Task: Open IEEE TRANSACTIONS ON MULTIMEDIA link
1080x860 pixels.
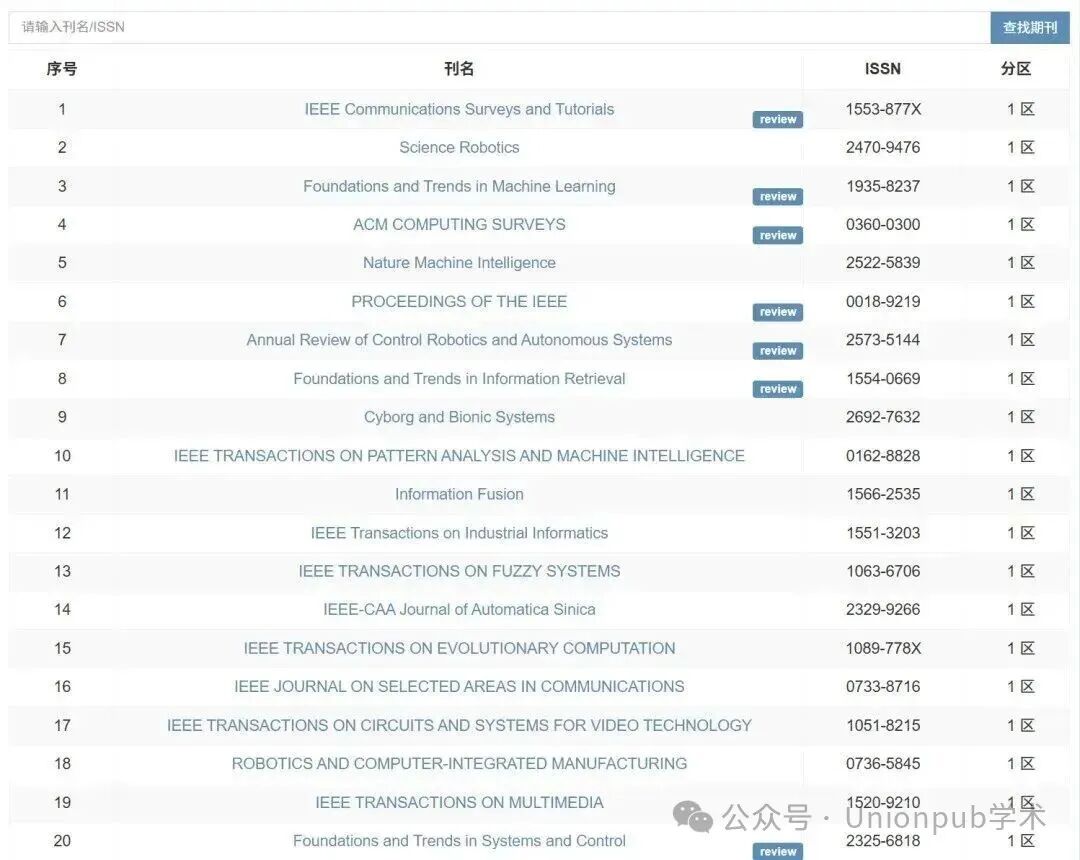Action: point(459,802)
